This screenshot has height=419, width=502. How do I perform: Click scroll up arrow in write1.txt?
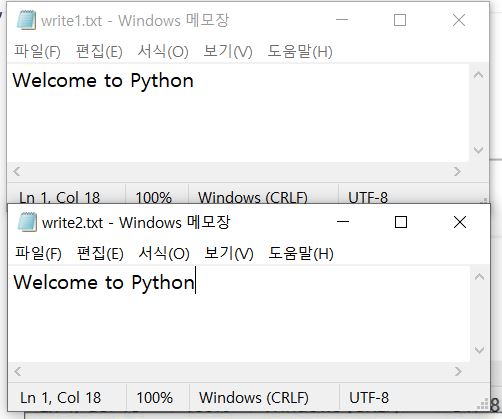[x=479, y=75]
